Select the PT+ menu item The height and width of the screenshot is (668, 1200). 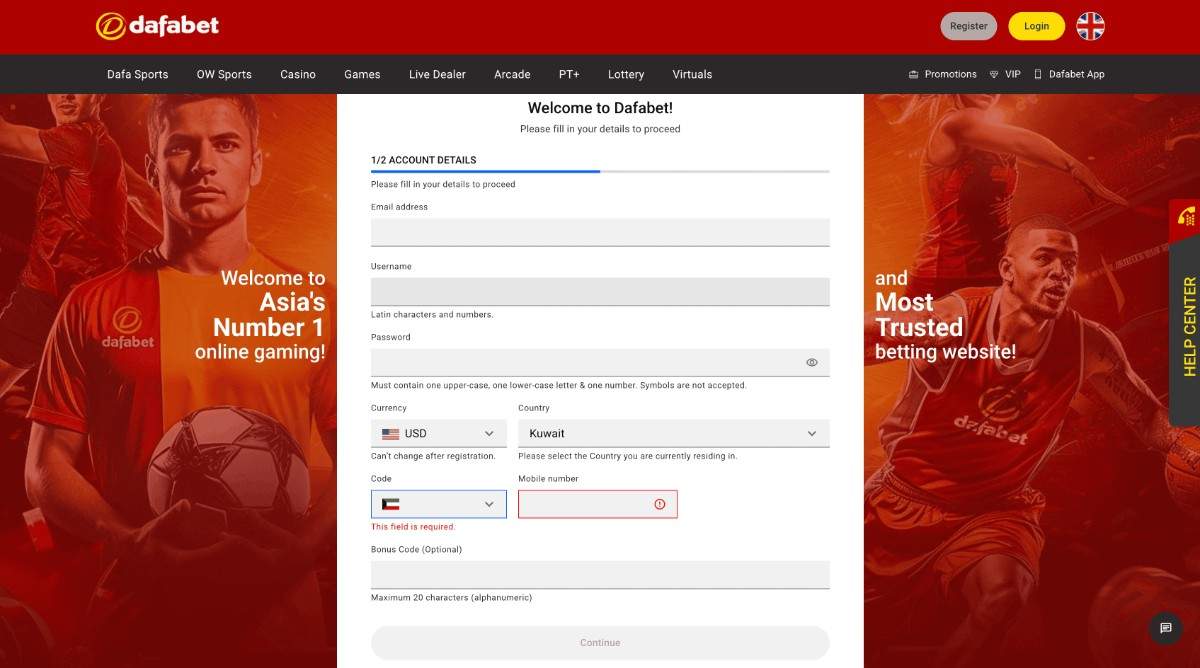pyautogui.click(x=569, y=74)
